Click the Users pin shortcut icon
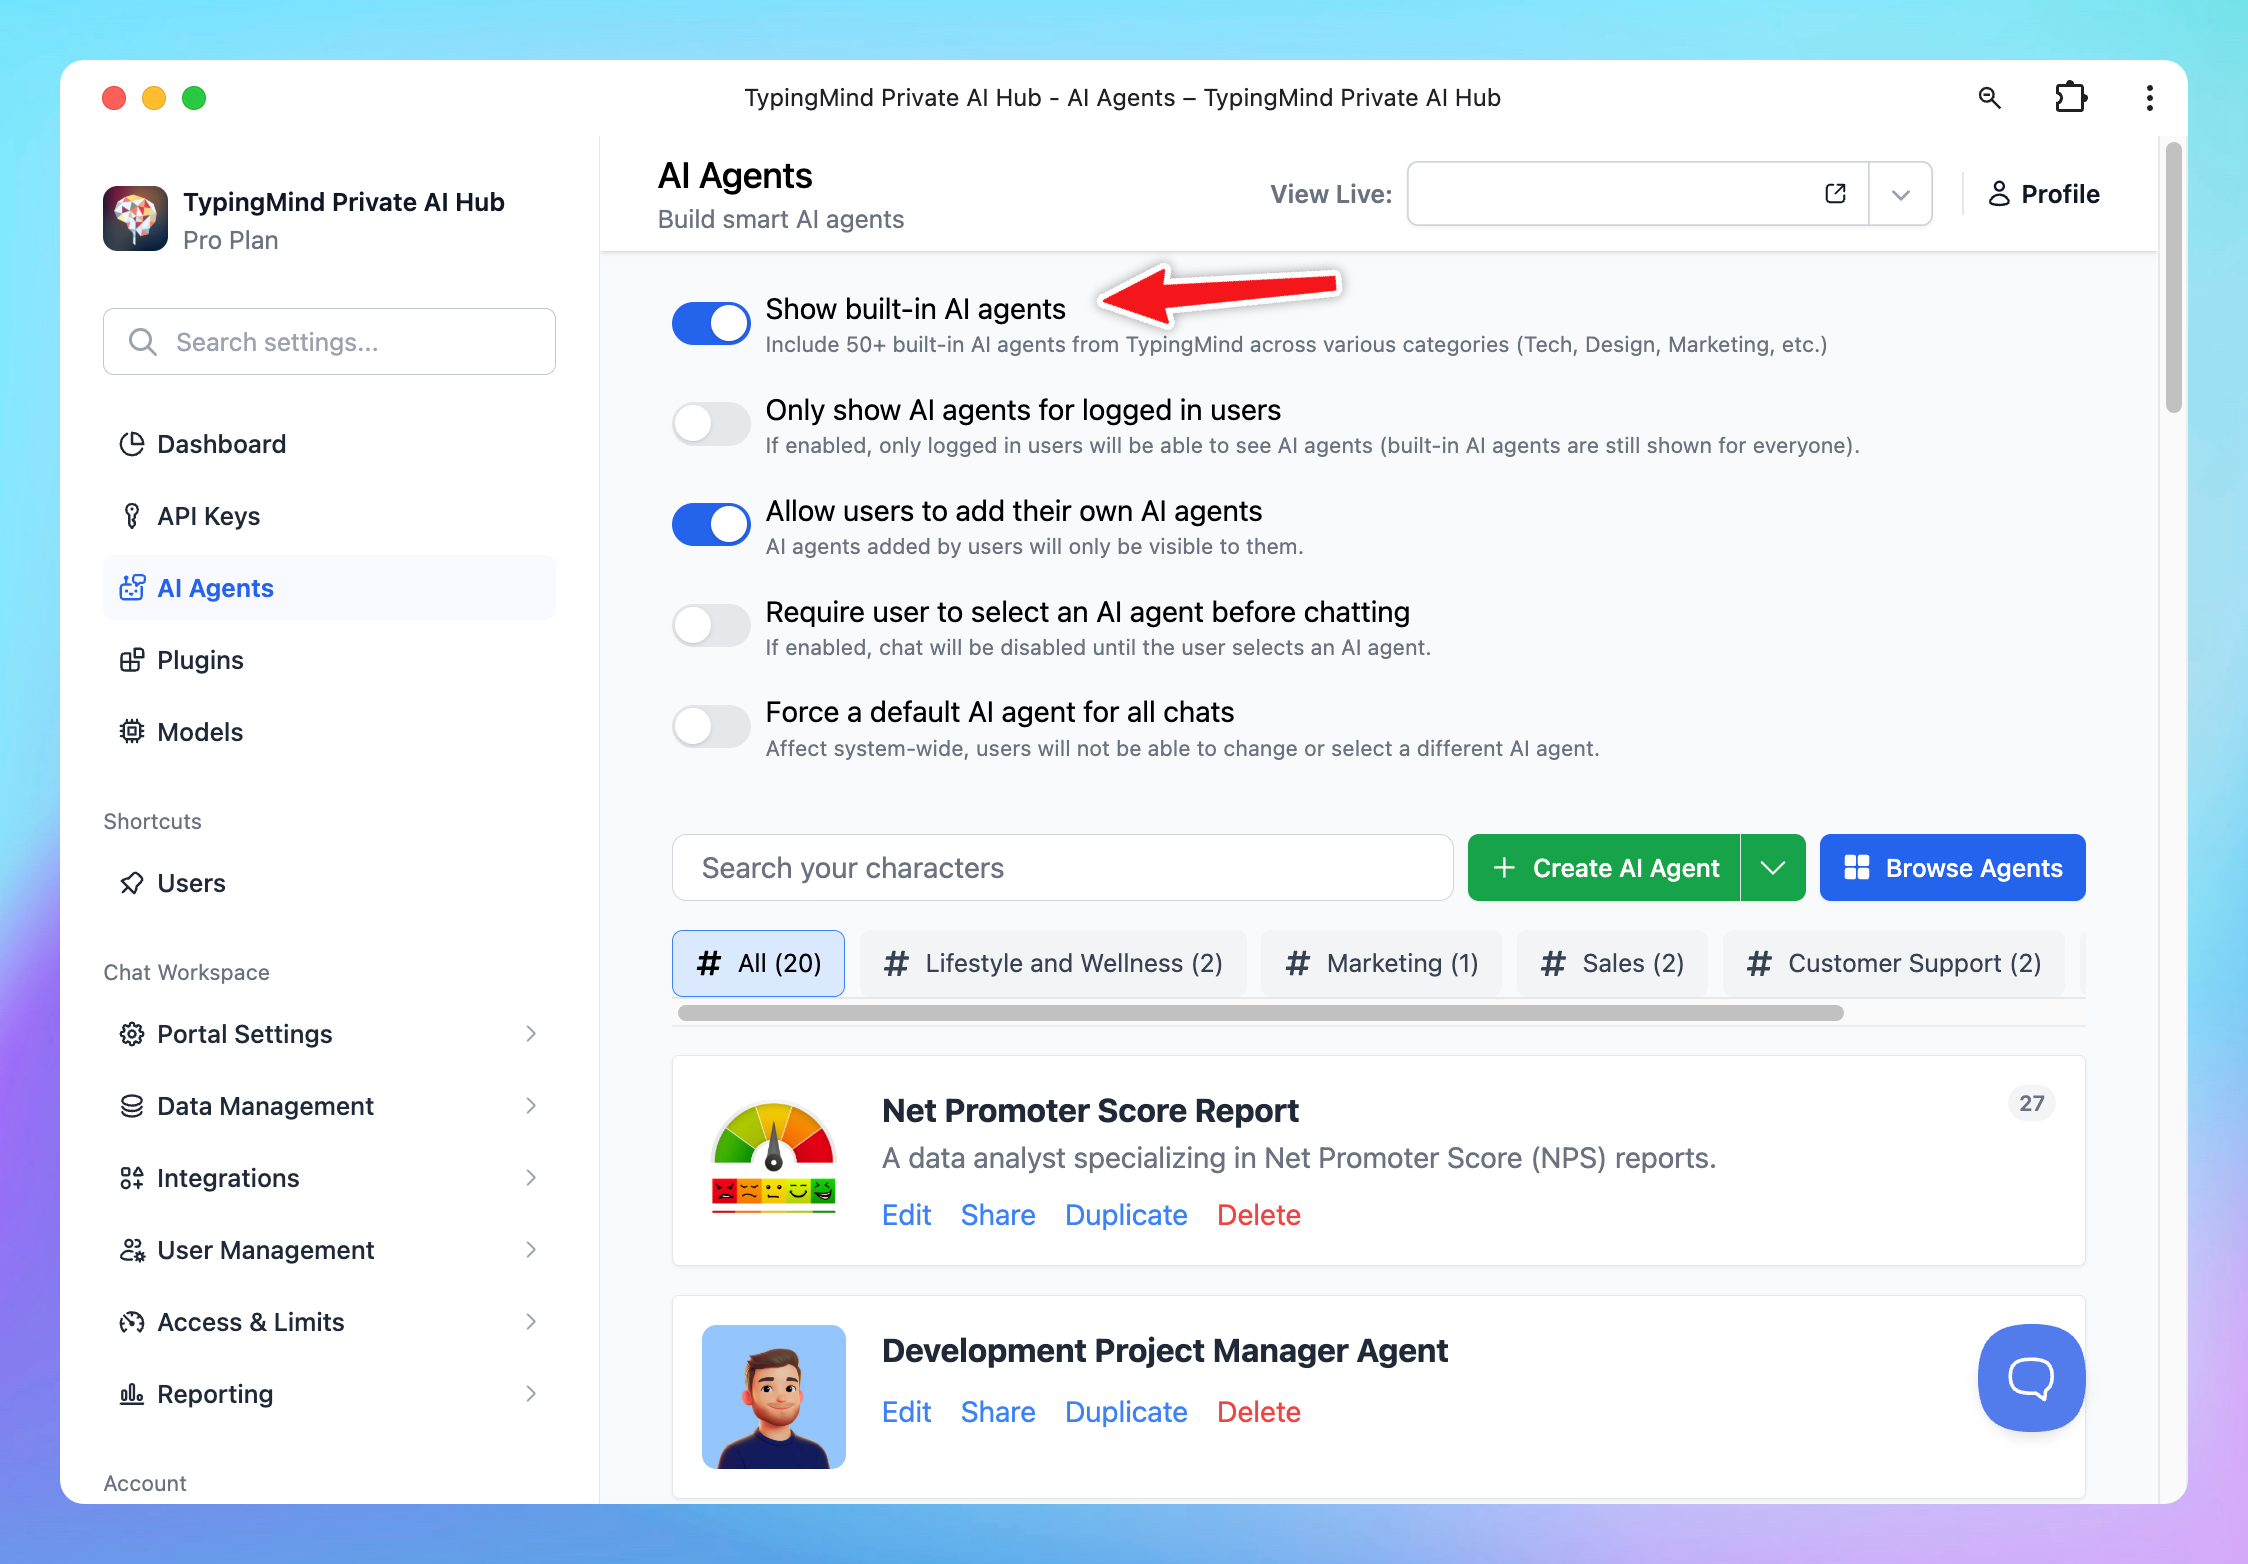 [x=131, y=883]
